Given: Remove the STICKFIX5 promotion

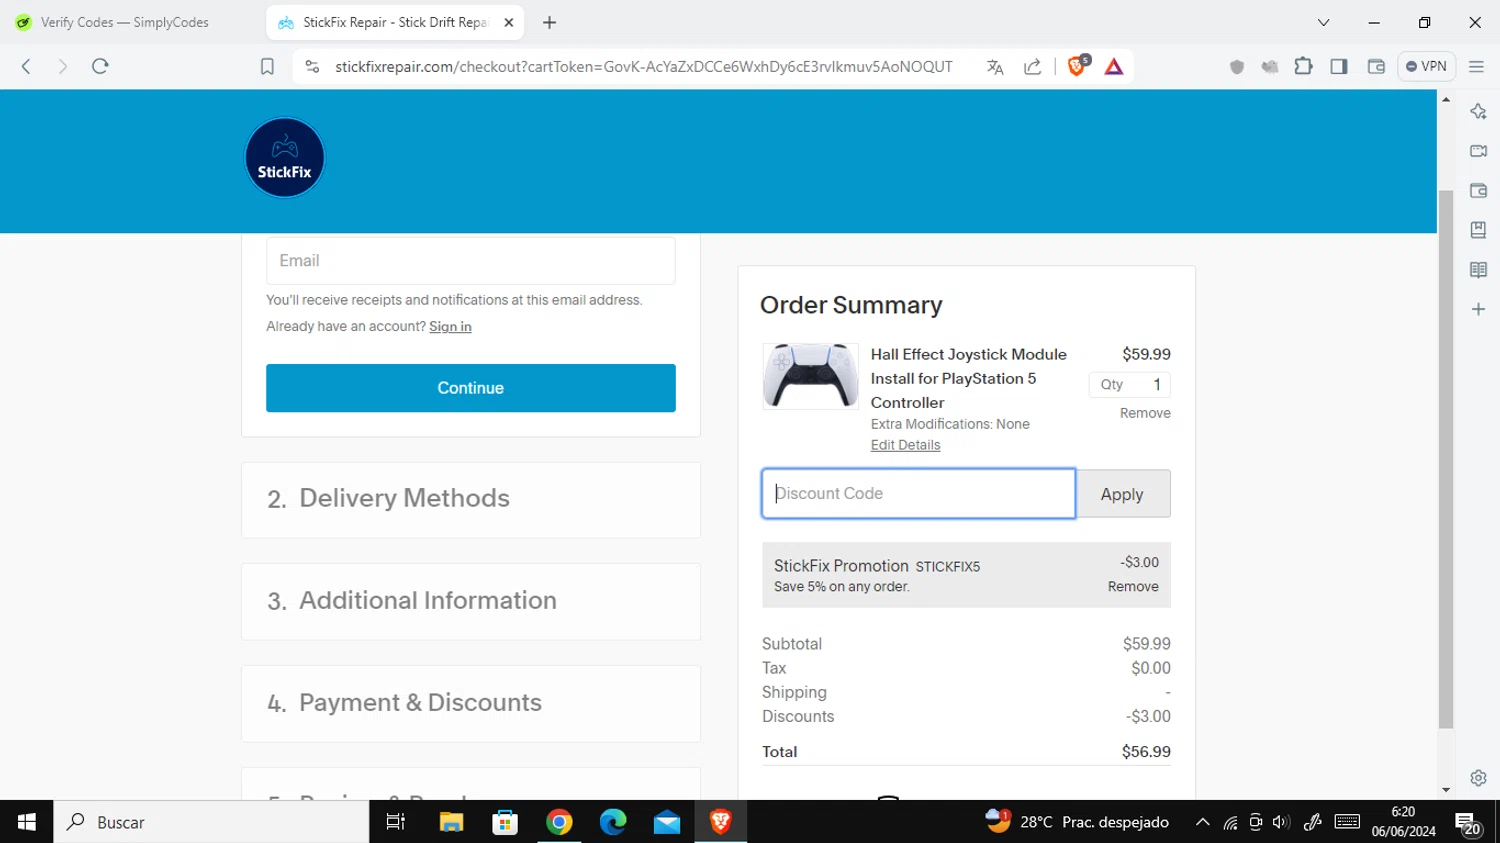Looking at the screenshot, I should (x=1133, y=587).
